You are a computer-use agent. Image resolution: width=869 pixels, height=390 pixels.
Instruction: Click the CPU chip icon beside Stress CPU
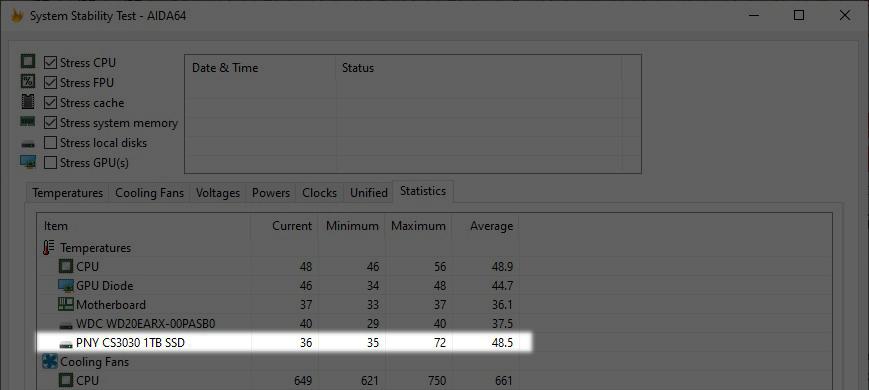click(x=28, y=61)
